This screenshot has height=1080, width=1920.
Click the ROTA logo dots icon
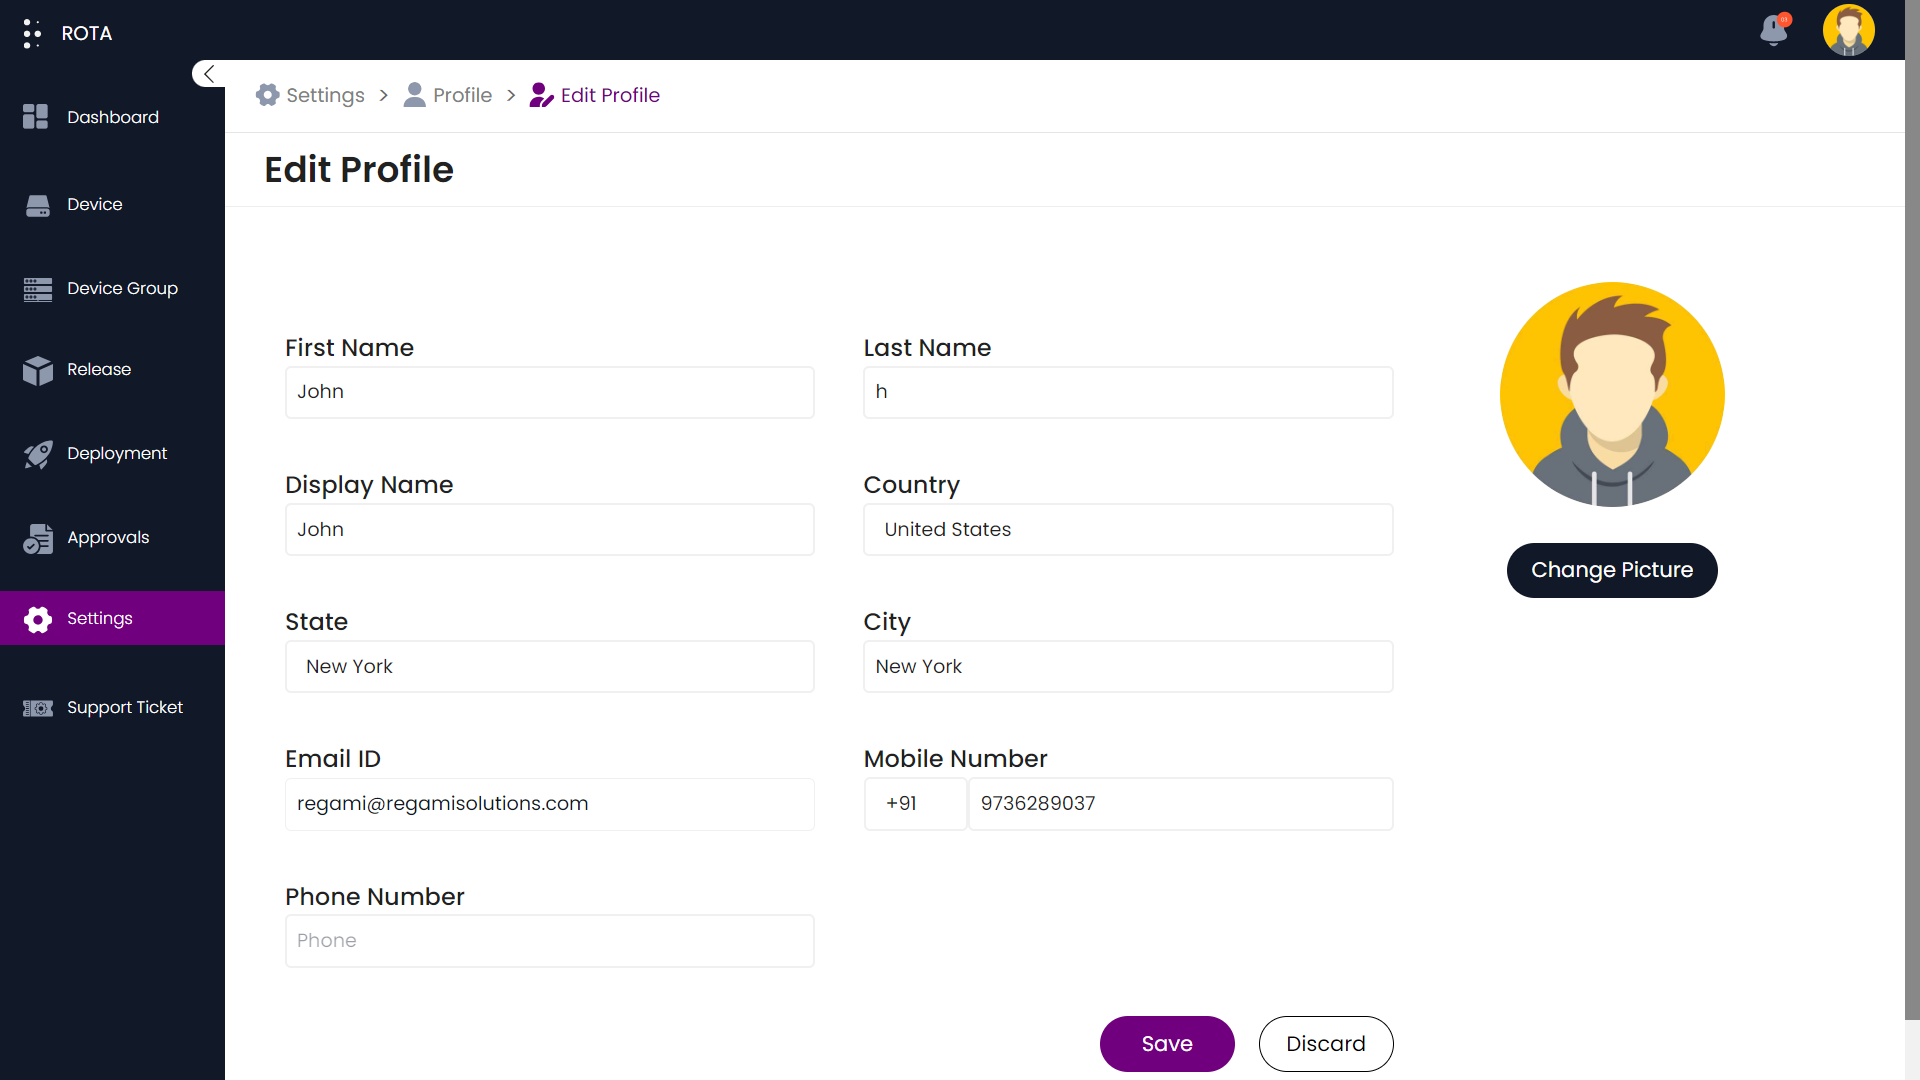click(x=32, y=33)
